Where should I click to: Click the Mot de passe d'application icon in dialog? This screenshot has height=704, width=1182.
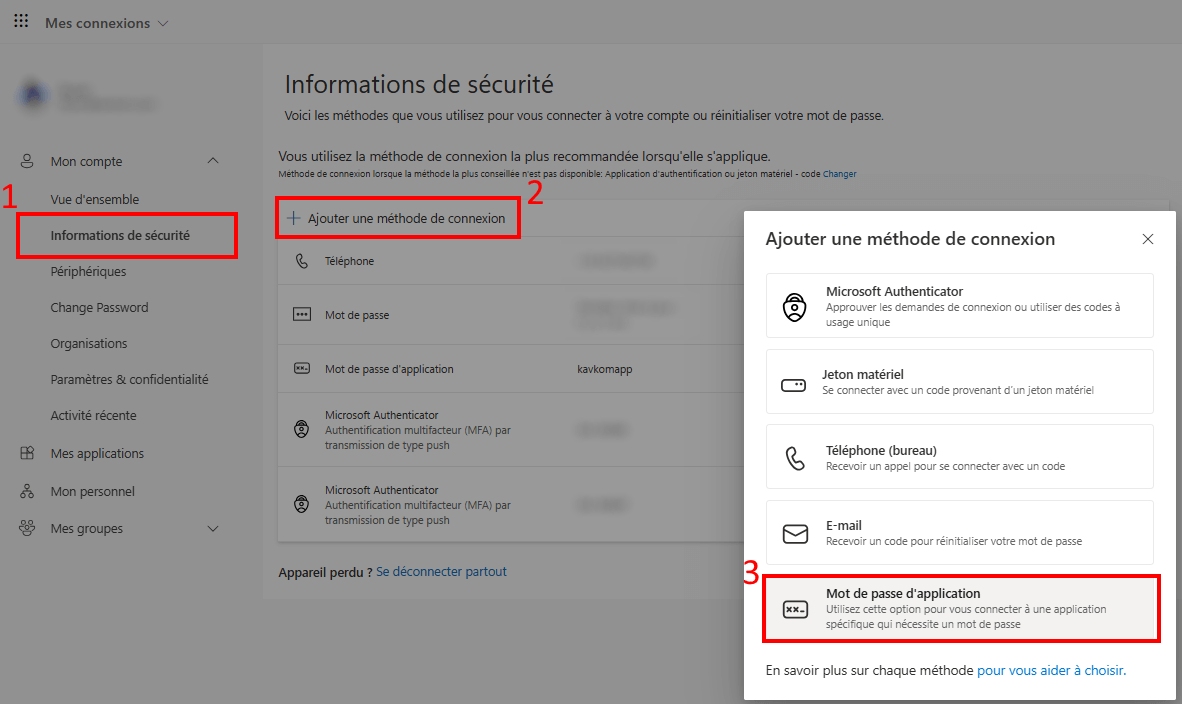click(x=795, y=609)
